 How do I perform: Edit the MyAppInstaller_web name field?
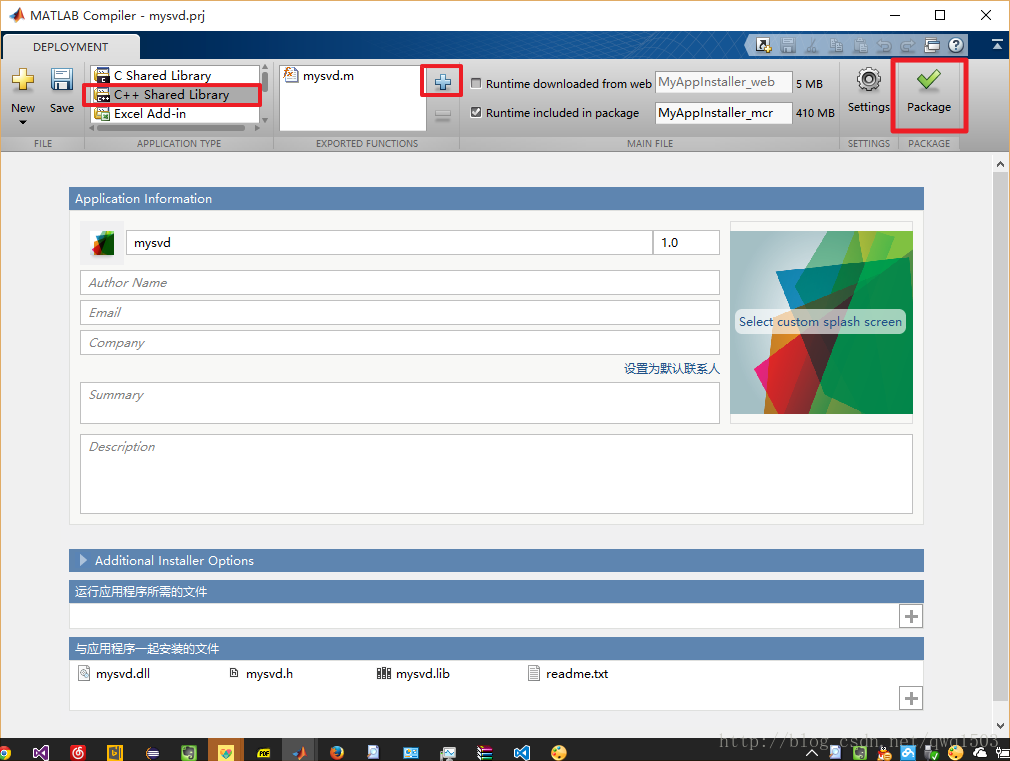(x=723, y=82)
